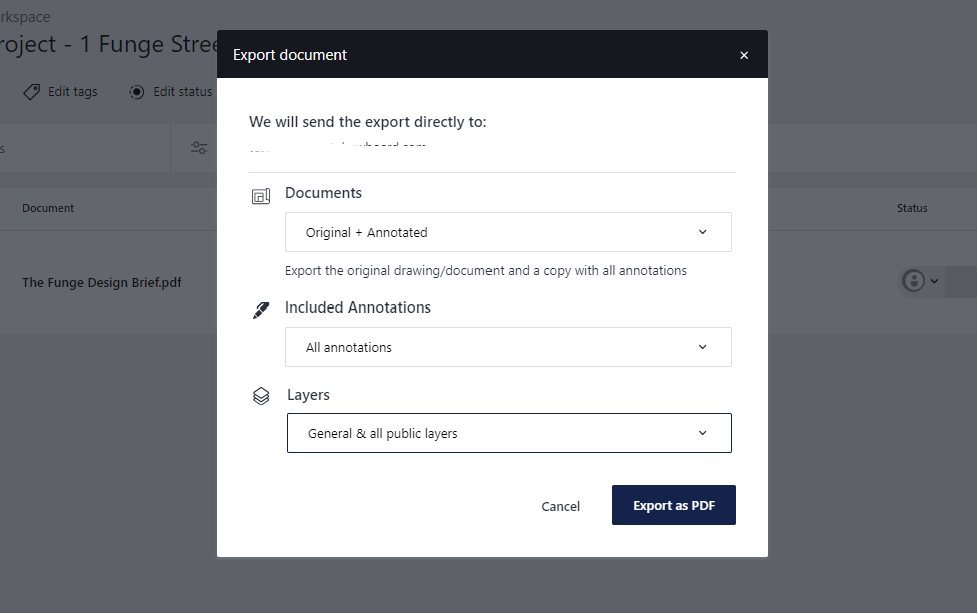Click the Included Annotations heading
978x614 pixels.
point(358,308)
